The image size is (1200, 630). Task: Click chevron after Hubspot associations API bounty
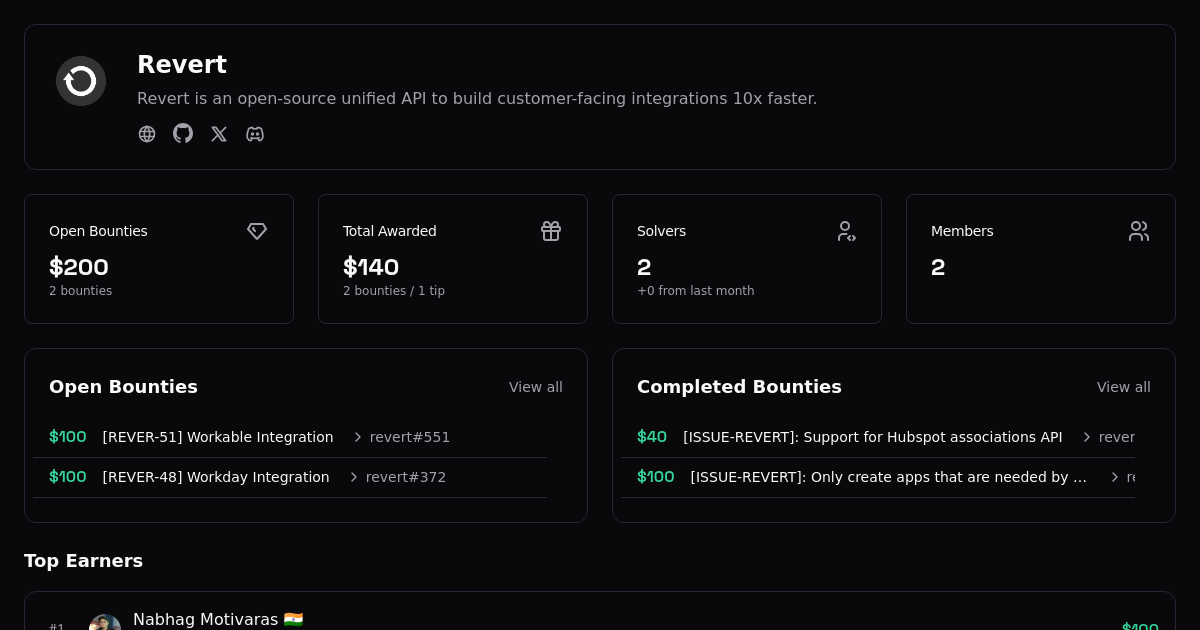[1087, 437]
